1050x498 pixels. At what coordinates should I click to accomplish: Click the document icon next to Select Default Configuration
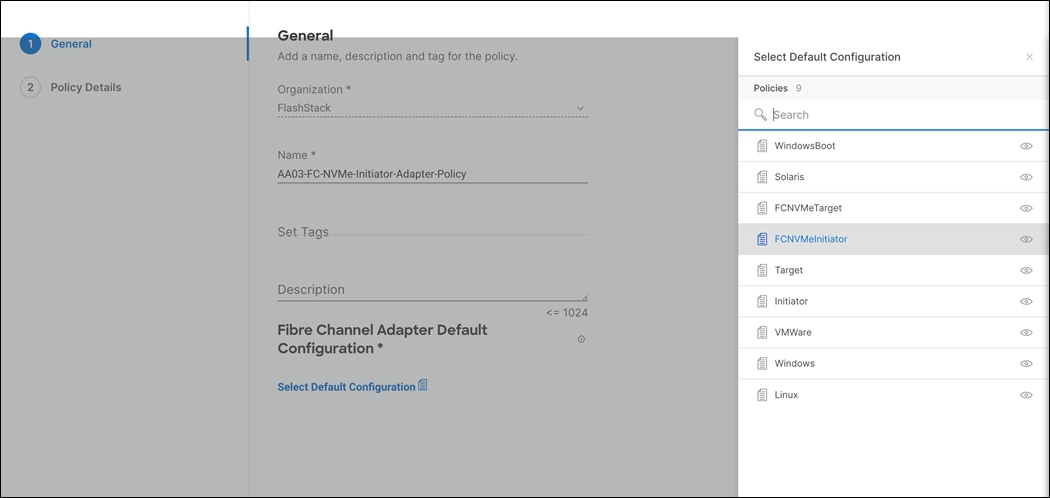(423, 386)
